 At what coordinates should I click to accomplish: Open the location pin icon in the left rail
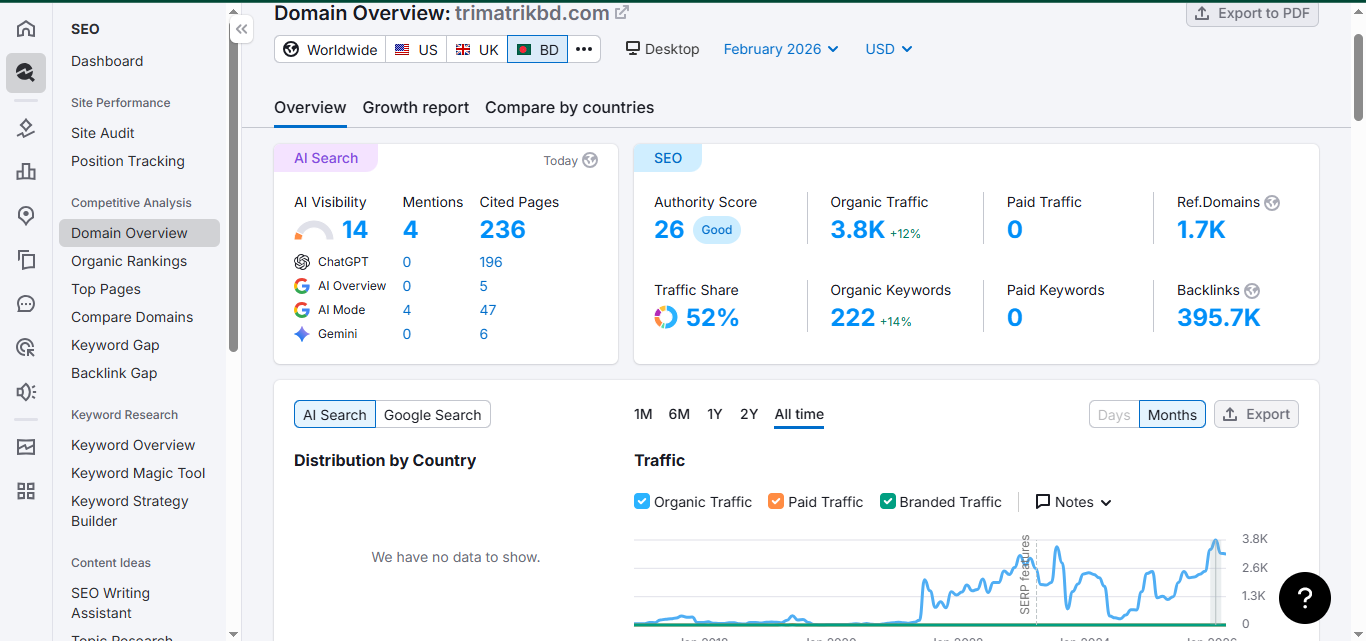click(x=26, y=216)
